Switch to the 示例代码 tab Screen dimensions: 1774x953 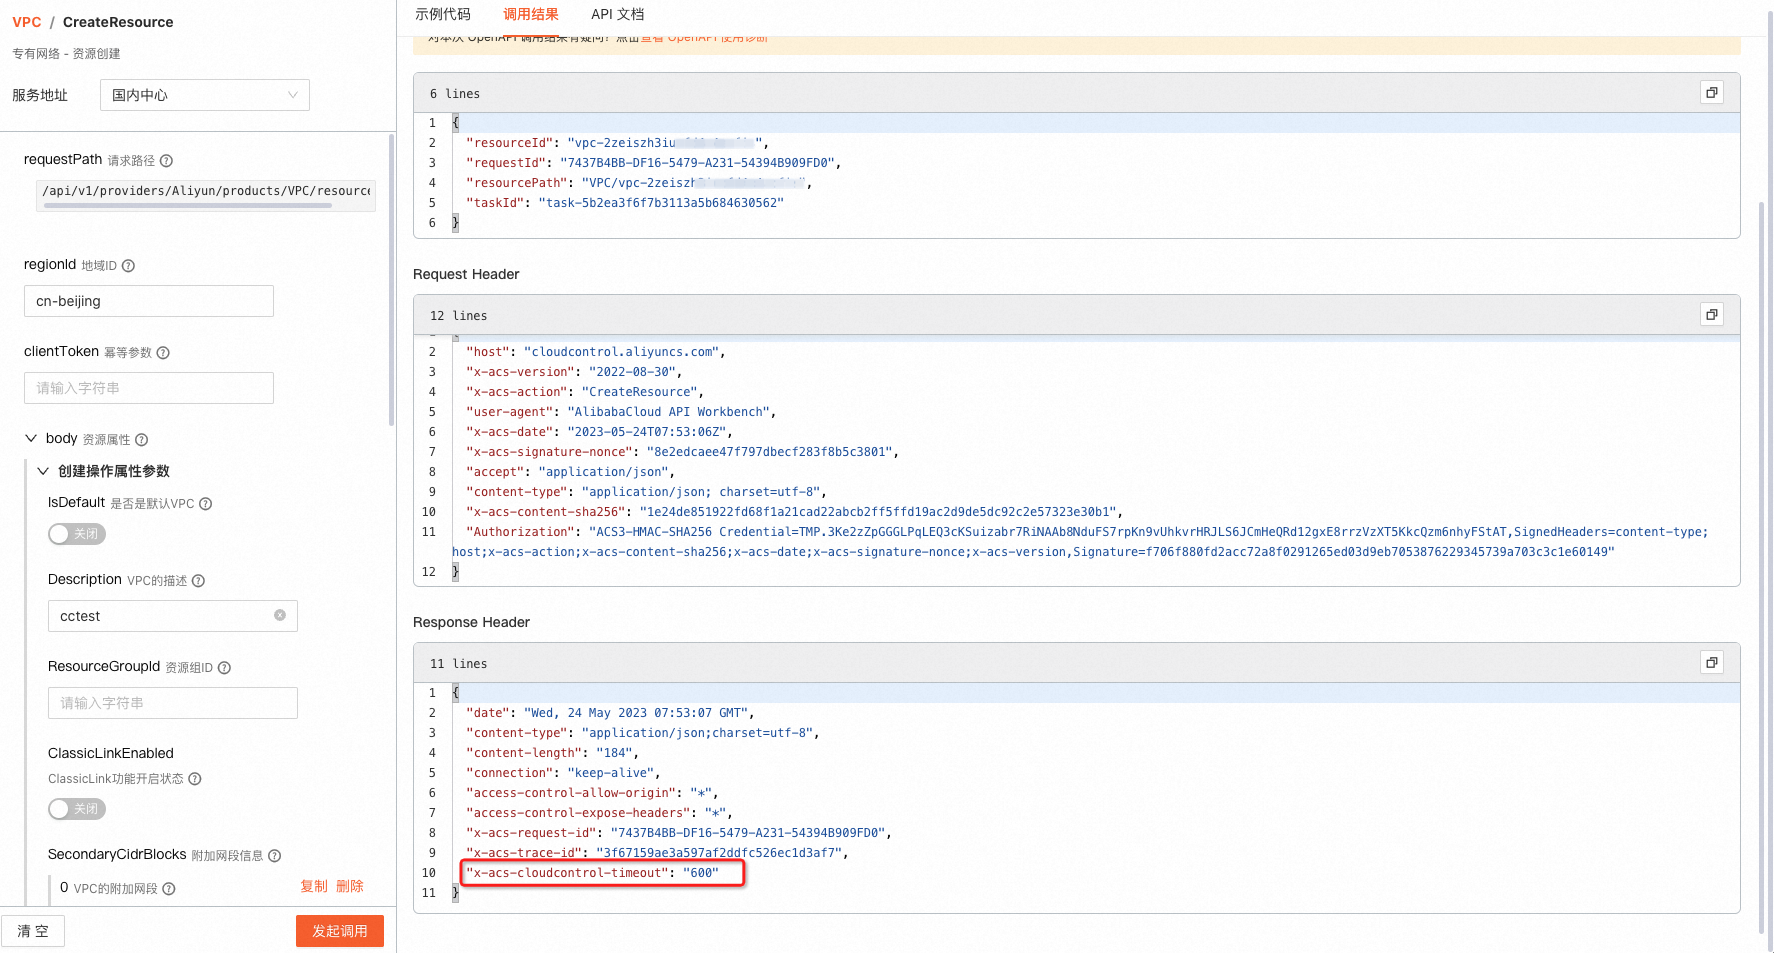[x=443, y=14]
